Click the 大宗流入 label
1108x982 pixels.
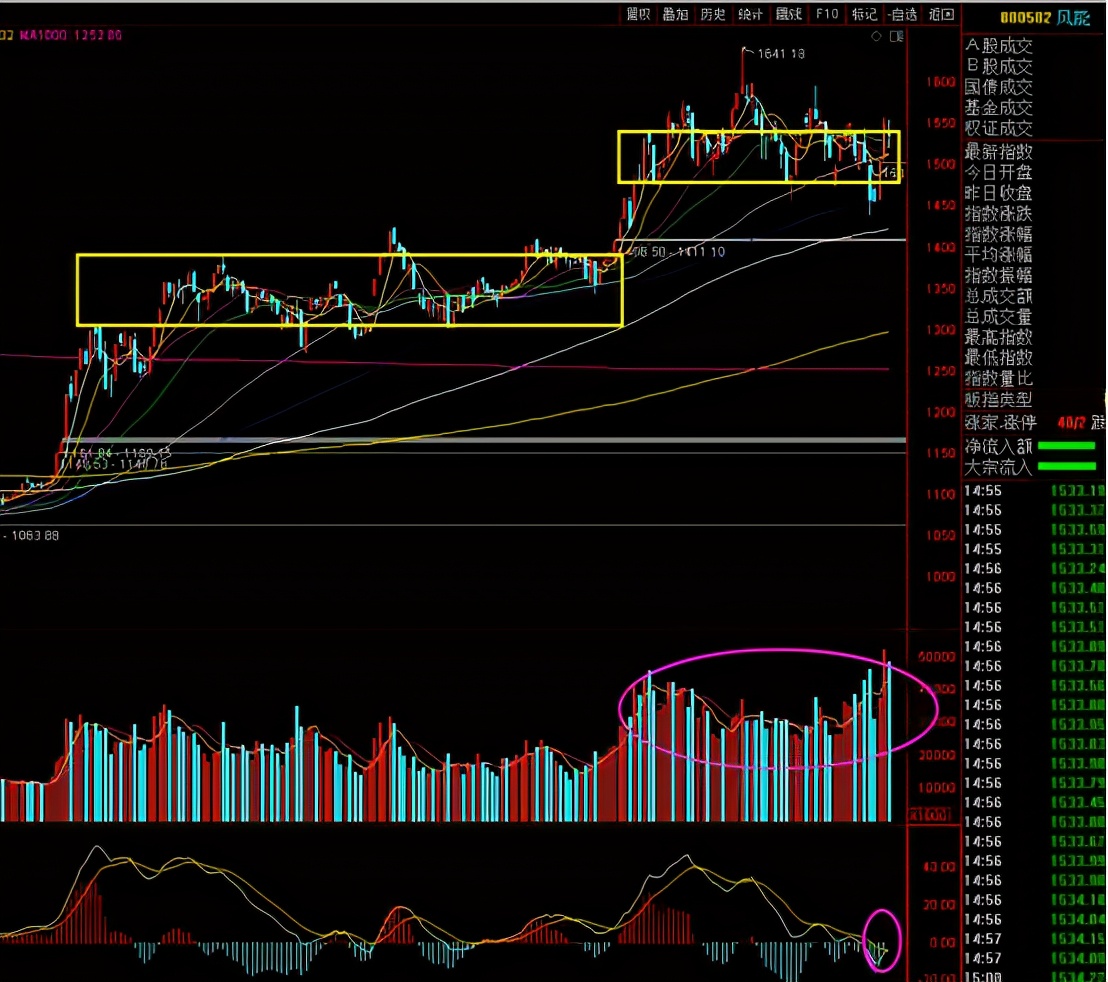tap(998, 466)
